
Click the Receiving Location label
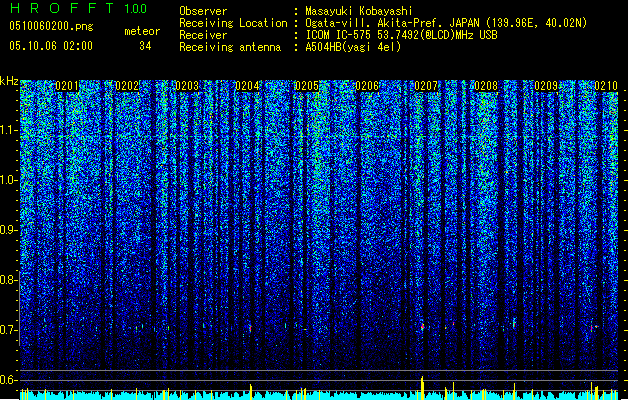233,23
